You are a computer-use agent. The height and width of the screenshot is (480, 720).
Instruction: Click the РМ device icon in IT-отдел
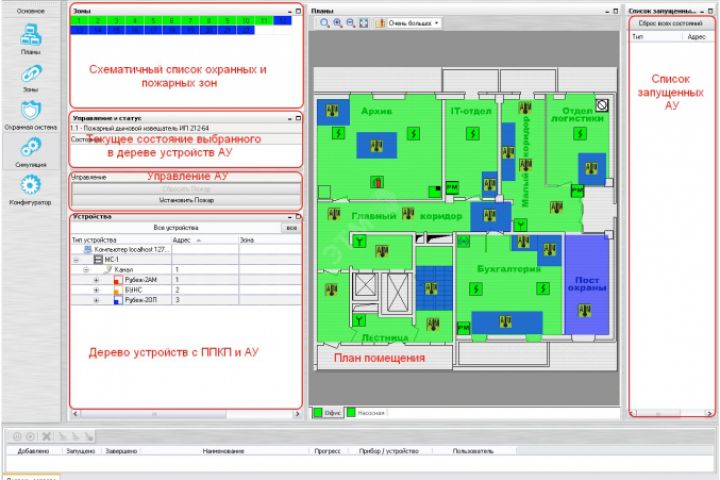pyautogui.click(x=452, y=187)
